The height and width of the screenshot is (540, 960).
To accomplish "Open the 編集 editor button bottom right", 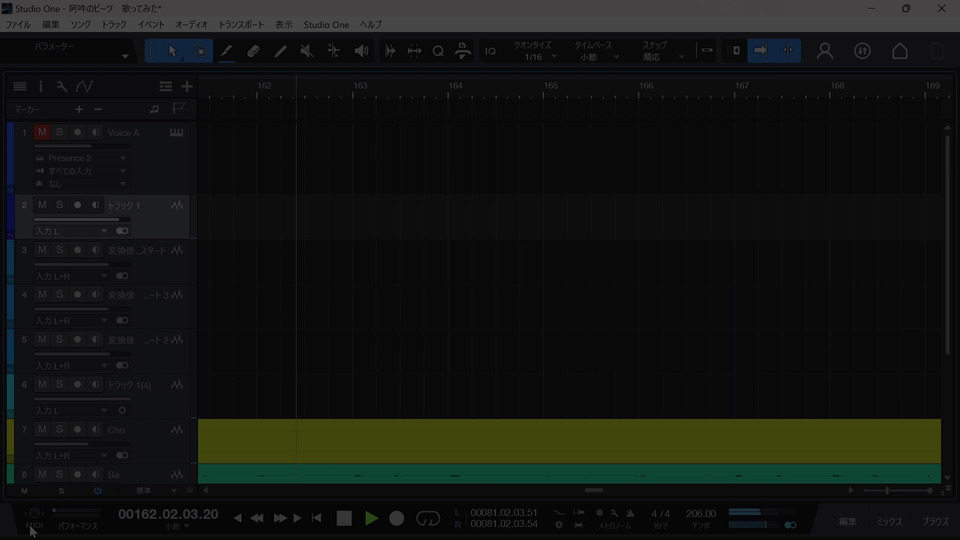I will click(847, 522).
